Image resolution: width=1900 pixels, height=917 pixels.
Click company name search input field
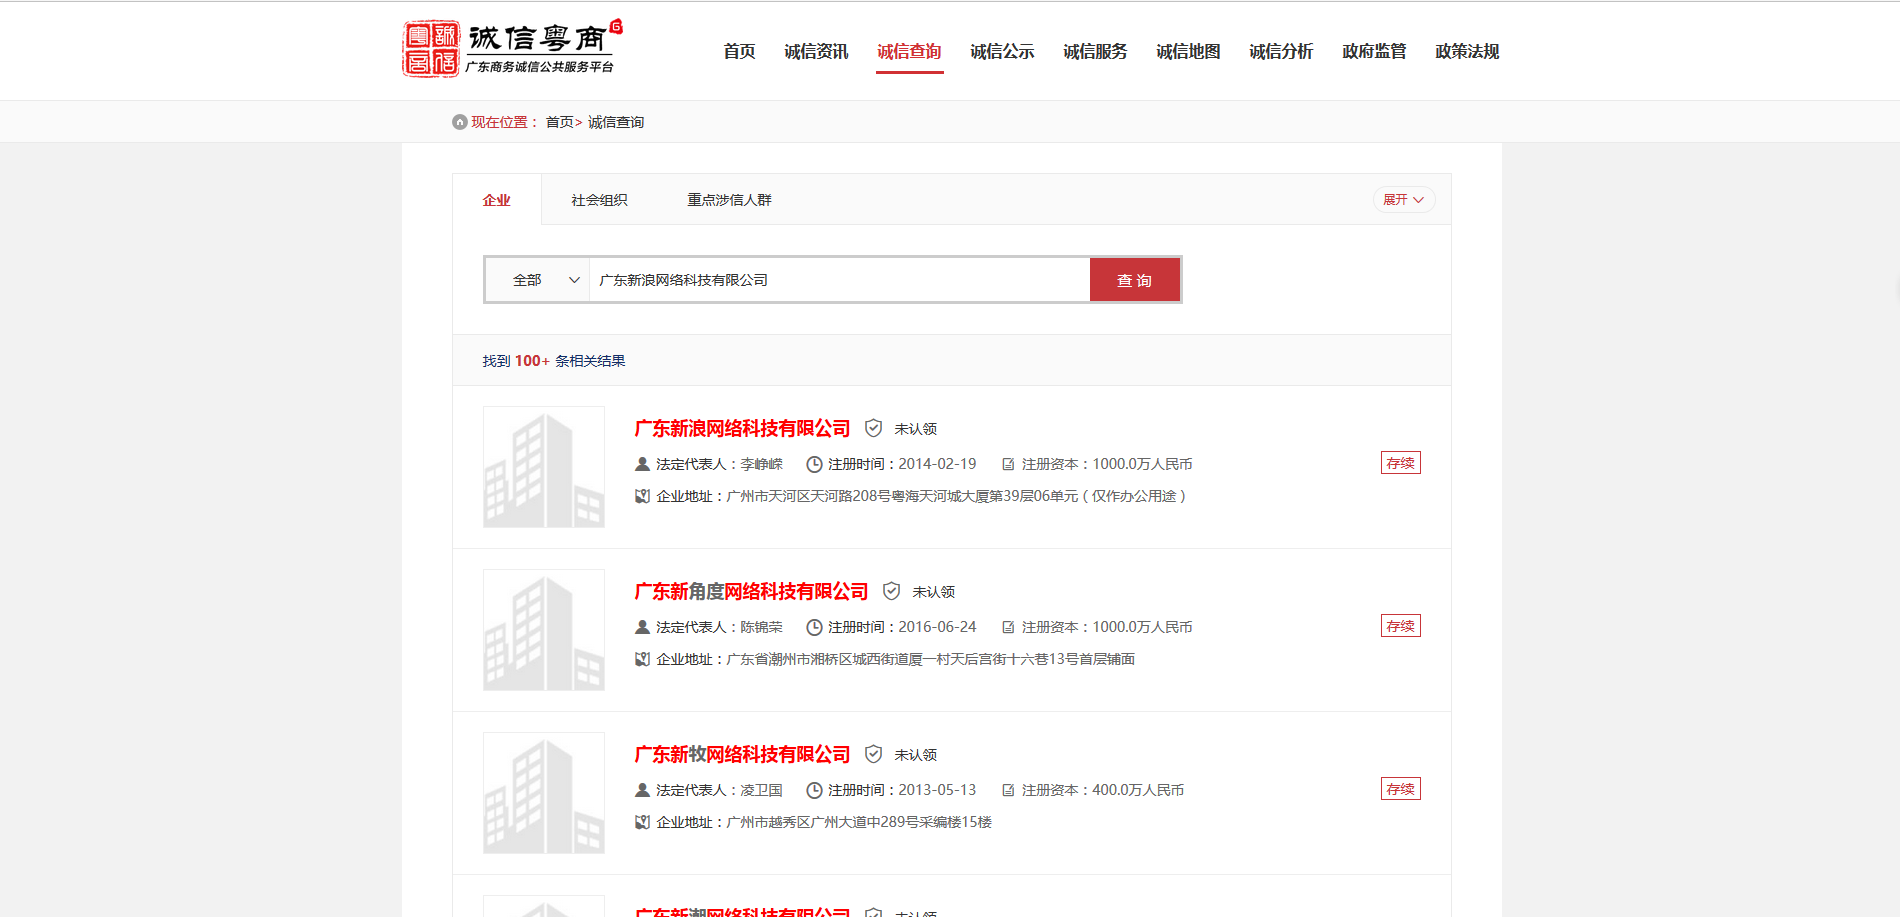[x=839, y=280]
